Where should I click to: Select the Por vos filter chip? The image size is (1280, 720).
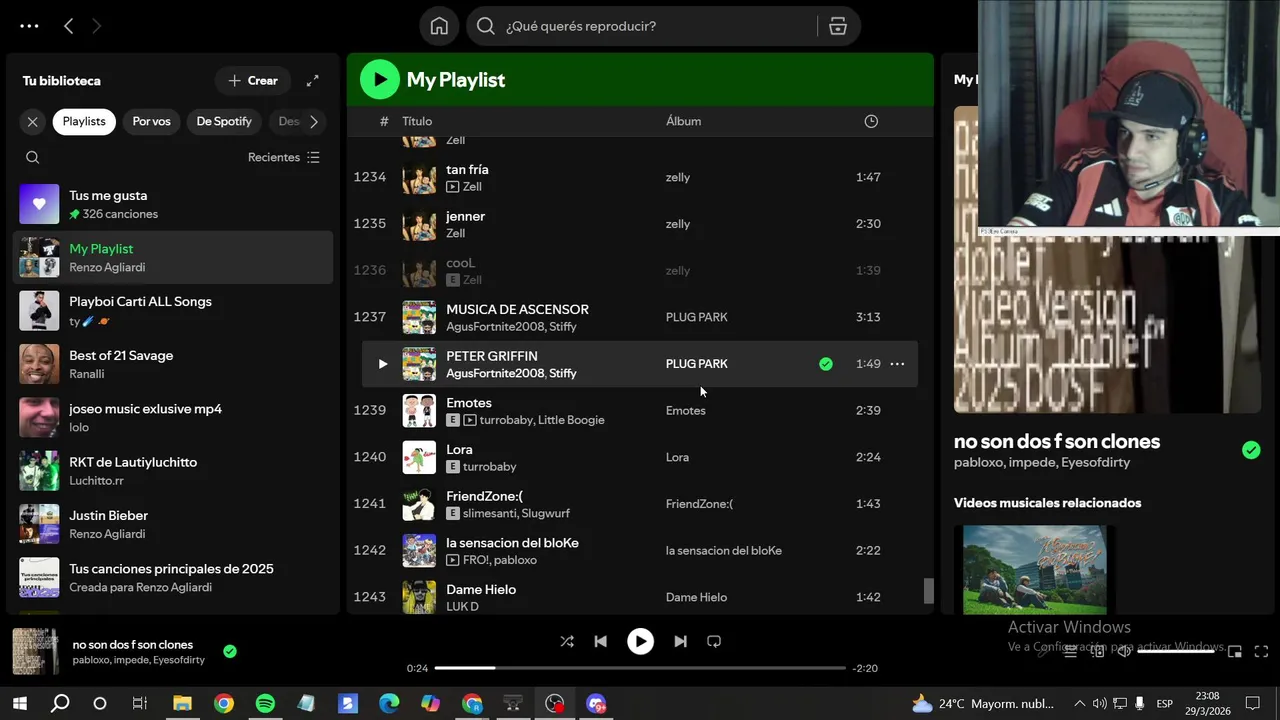tap(151, 122)
